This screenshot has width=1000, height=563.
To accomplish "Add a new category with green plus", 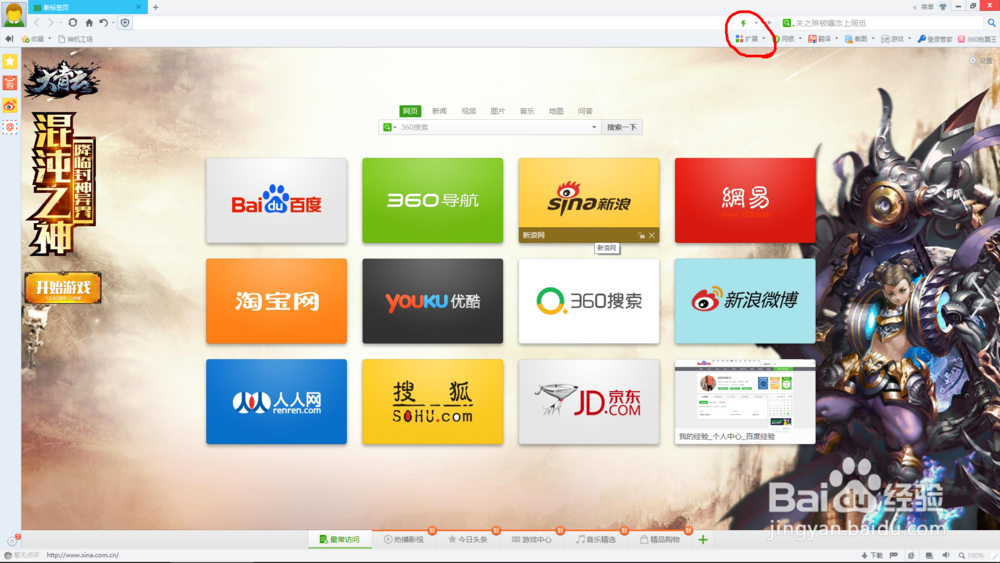I will point(703,539).
